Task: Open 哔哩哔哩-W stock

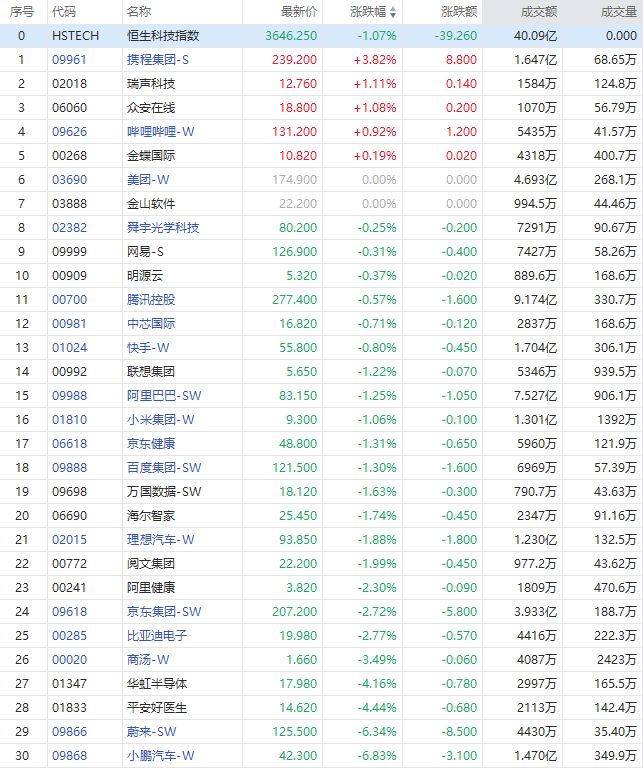Action: pyautogui.click(x=161, y=132)
